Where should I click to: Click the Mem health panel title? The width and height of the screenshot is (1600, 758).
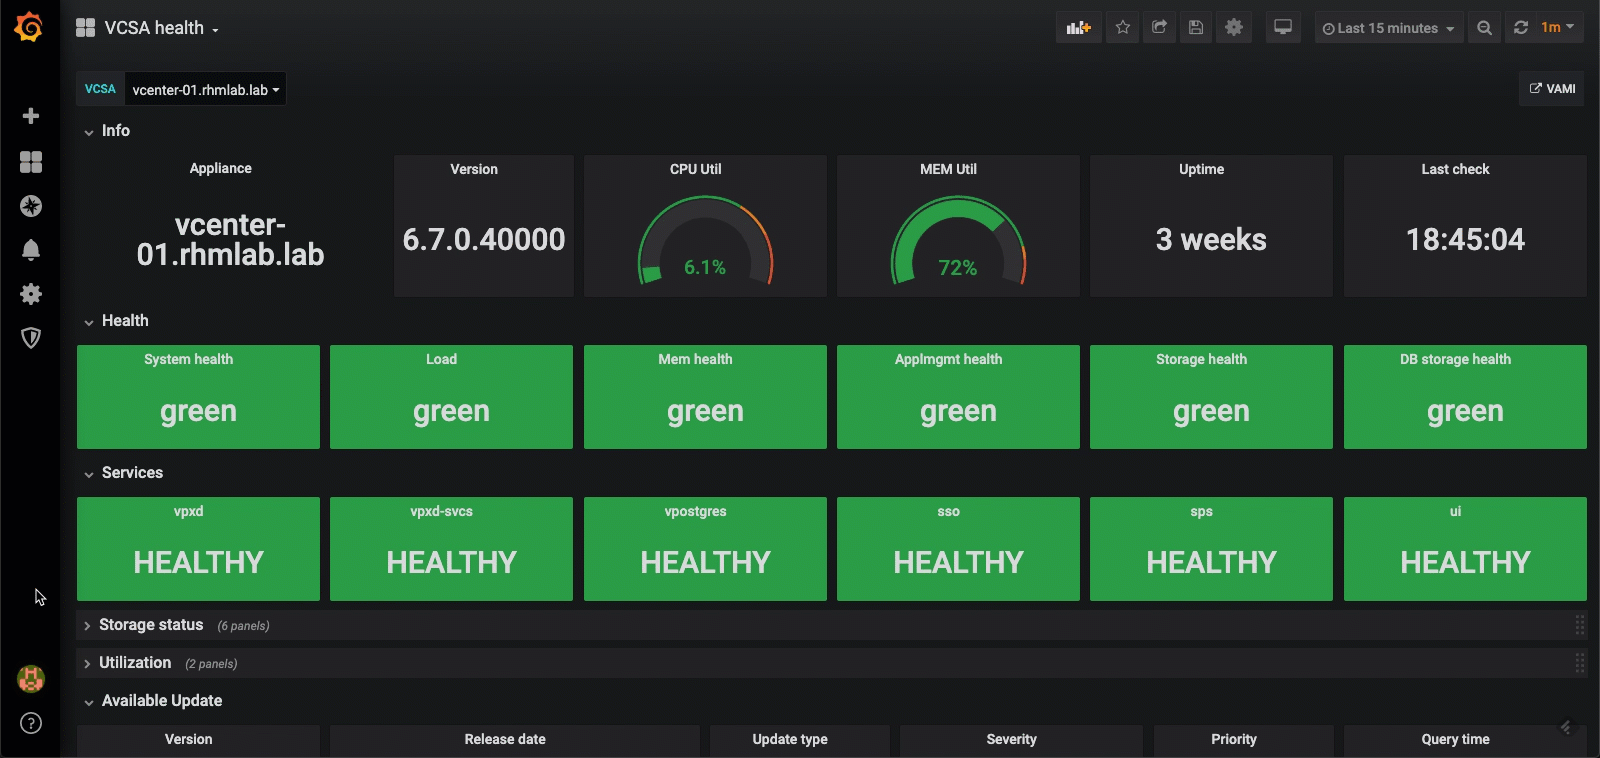[x=696, y=359]
